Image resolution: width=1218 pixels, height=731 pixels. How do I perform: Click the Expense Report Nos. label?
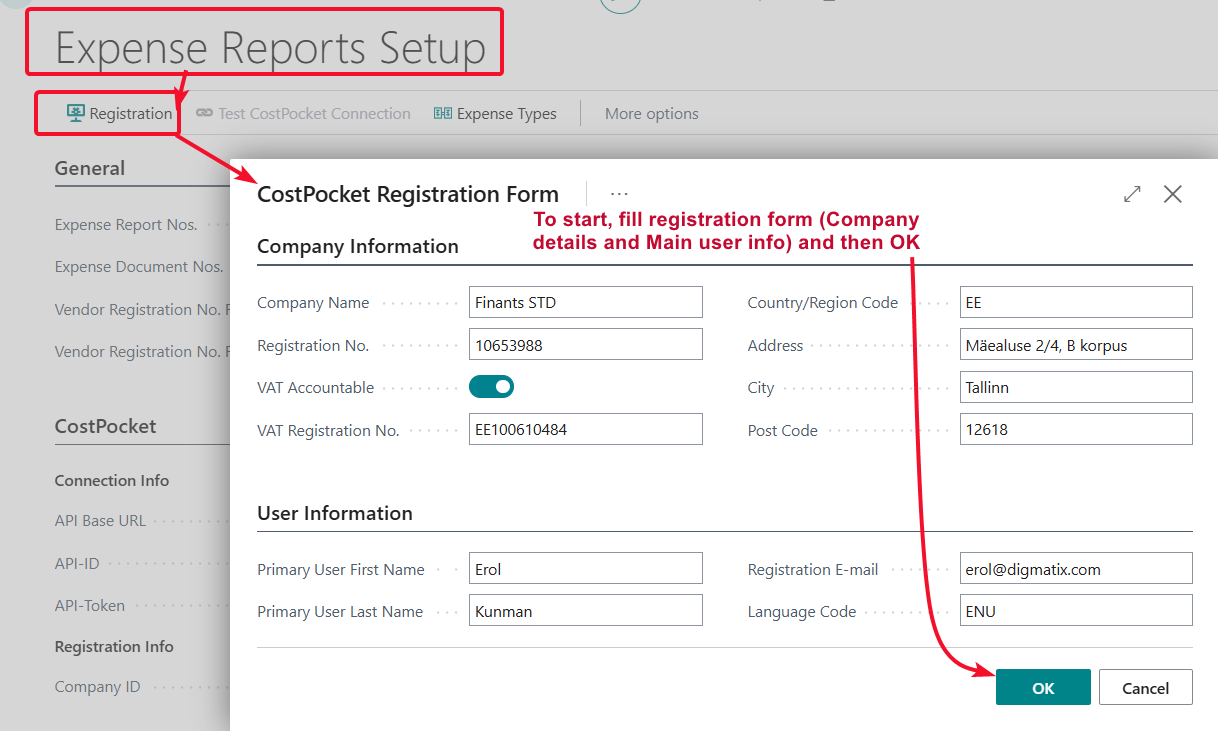pos(126,224)
